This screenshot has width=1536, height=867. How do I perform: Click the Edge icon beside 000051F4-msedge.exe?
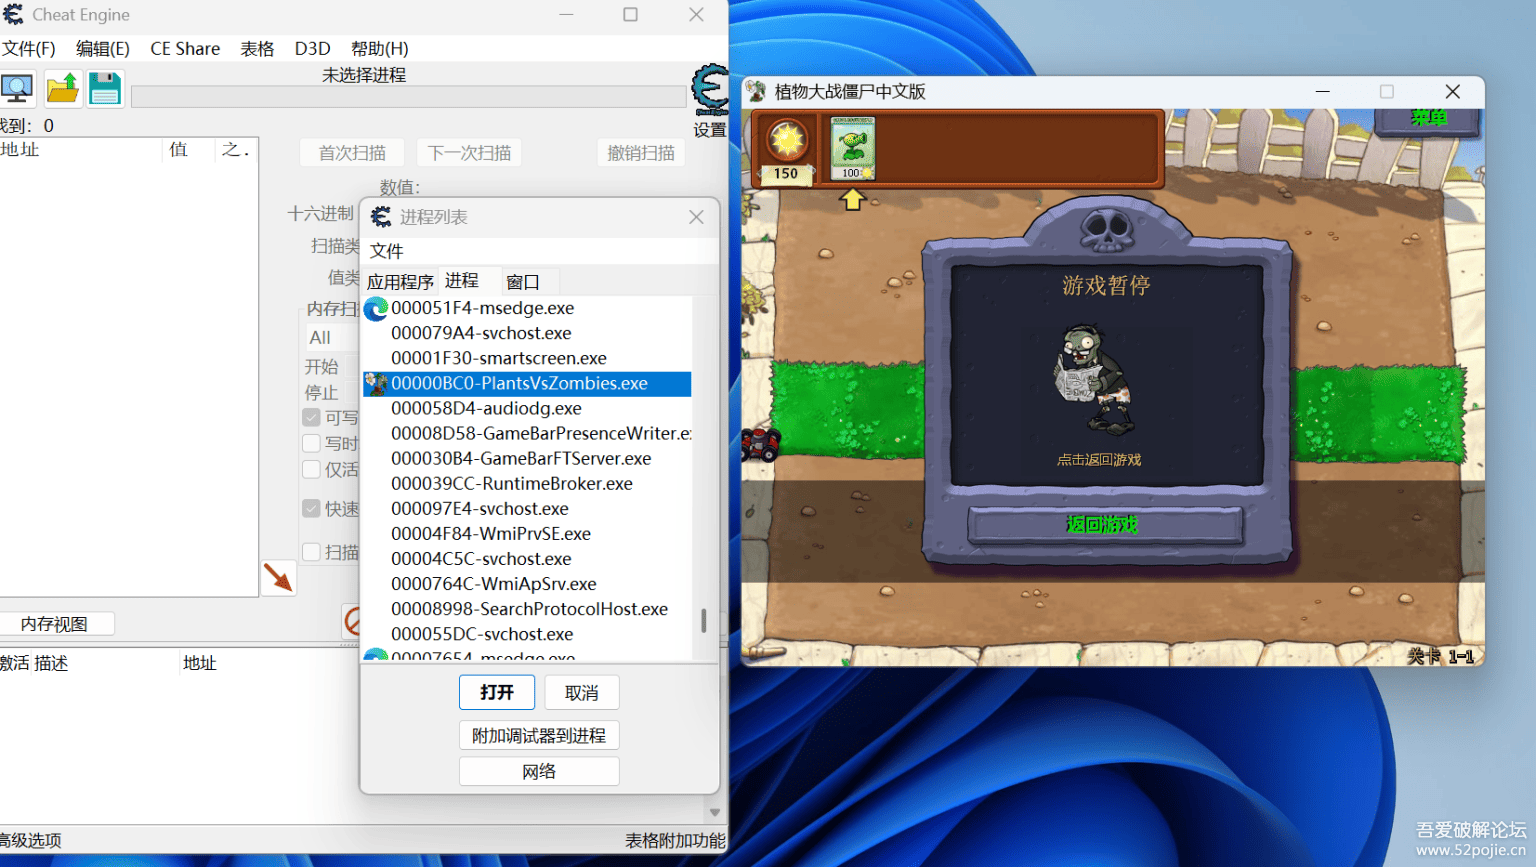(376, 309)
